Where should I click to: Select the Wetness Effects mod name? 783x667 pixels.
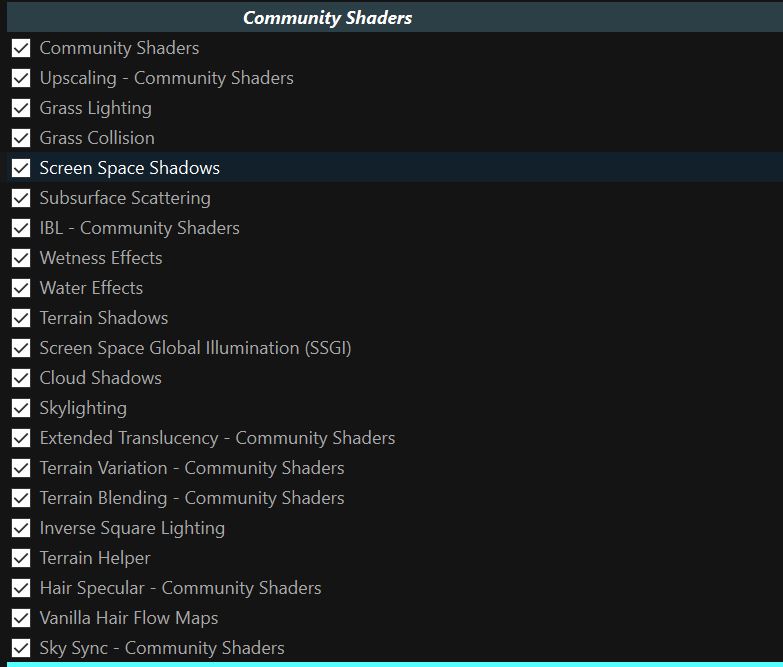[x=101, y=258]
